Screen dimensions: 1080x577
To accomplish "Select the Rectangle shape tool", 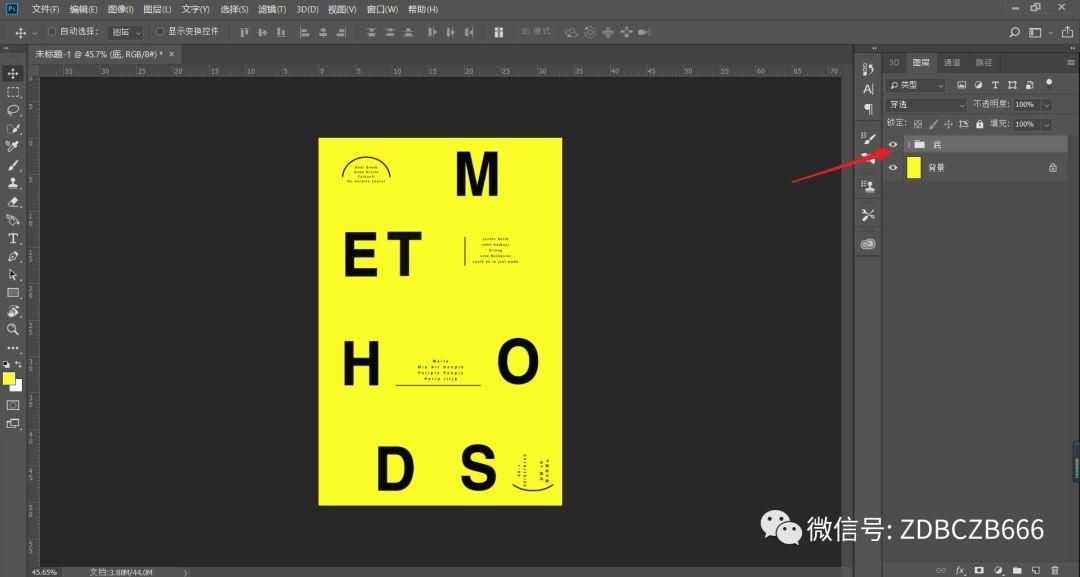I will [13, 293].
